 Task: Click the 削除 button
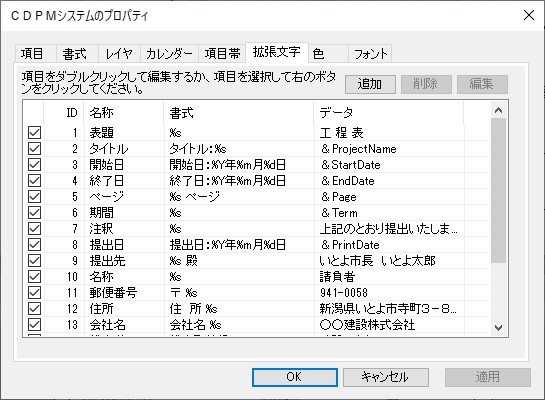pyautogui.click(x=426, y=84)
